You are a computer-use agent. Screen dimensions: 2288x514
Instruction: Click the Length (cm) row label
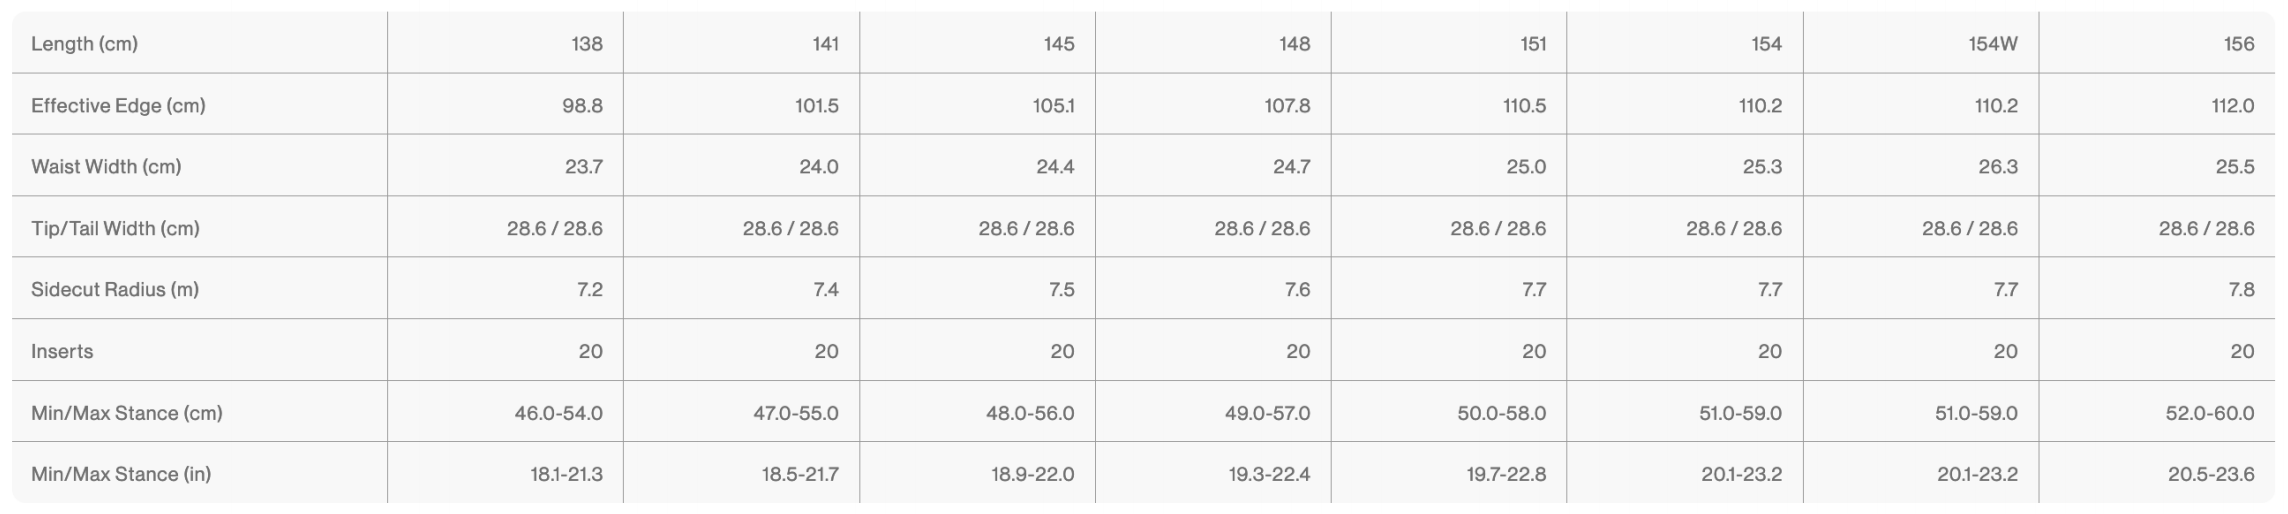84,44
